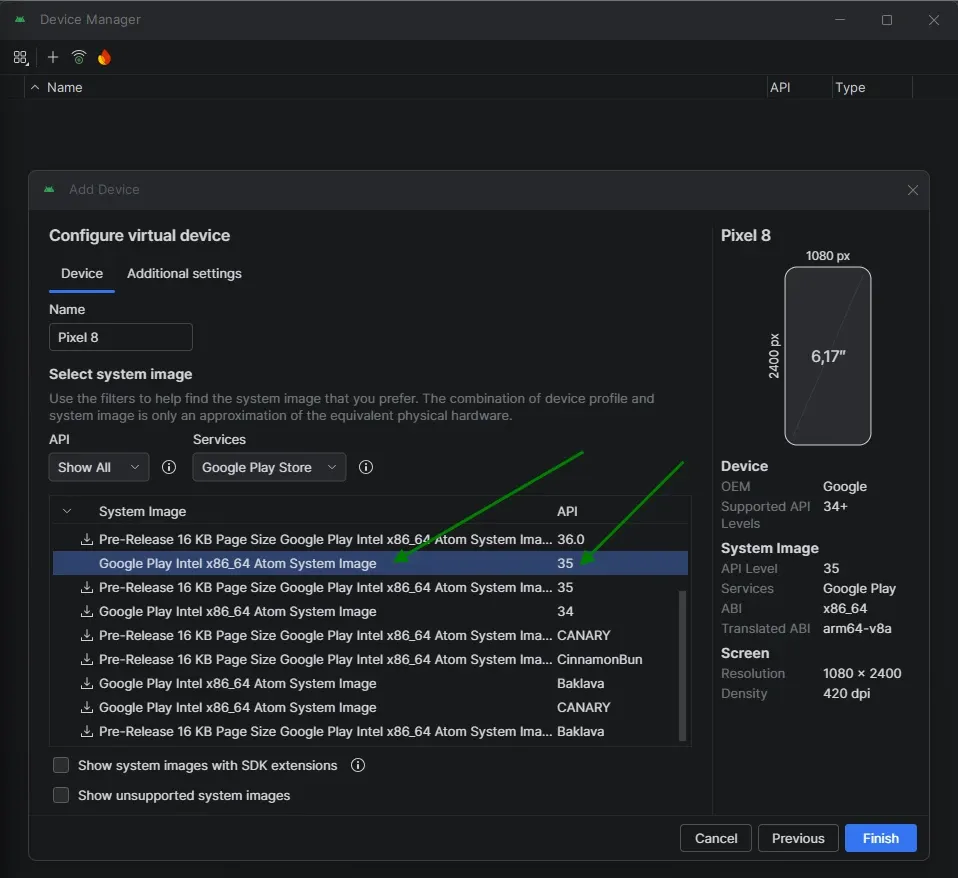Click the device grouping icon in Device Manager toolbar
The image size is (958, 878).
pyautogui.click(x=20, y=57)
